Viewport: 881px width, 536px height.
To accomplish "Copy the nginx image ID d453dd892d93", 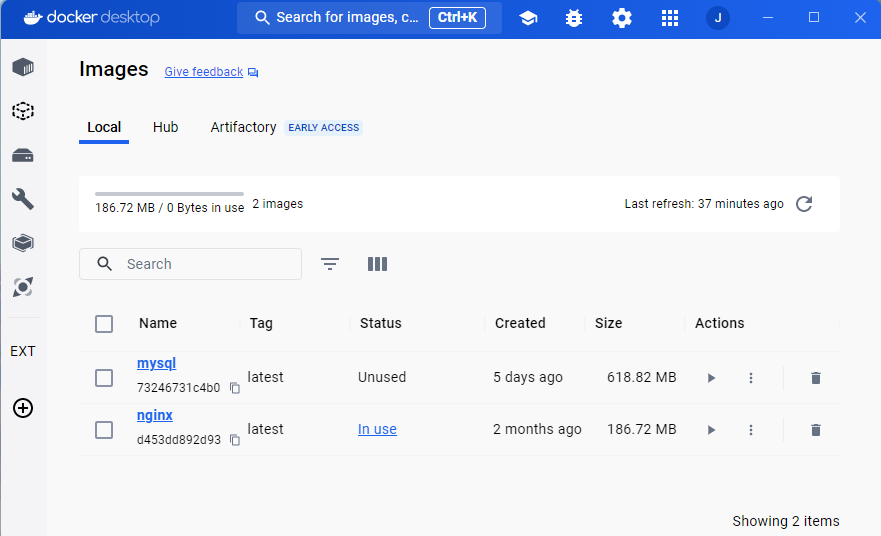I will pos(235,440).
